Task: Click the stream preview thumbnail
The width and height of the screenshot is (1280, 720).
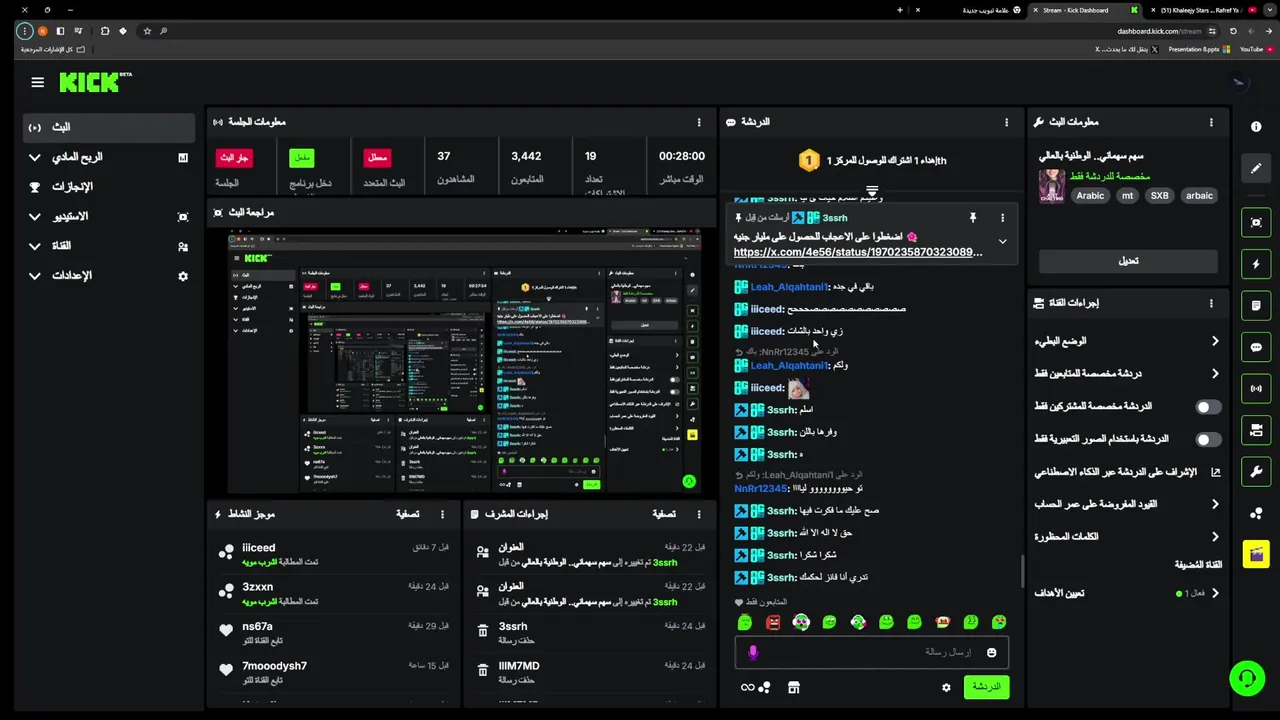Action: pyautogui.click(x=464, y=362)
